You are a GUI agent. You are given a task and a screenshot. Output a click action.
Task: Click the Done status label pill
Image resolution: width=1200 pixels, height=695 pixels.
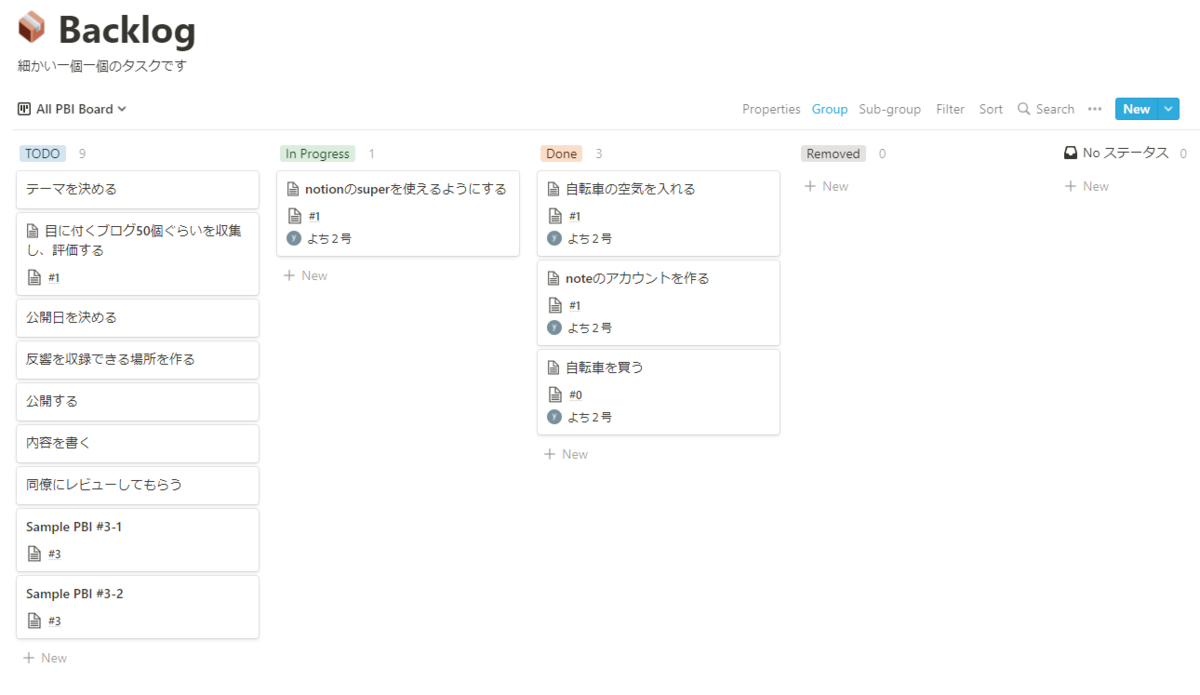coord(560,153)
